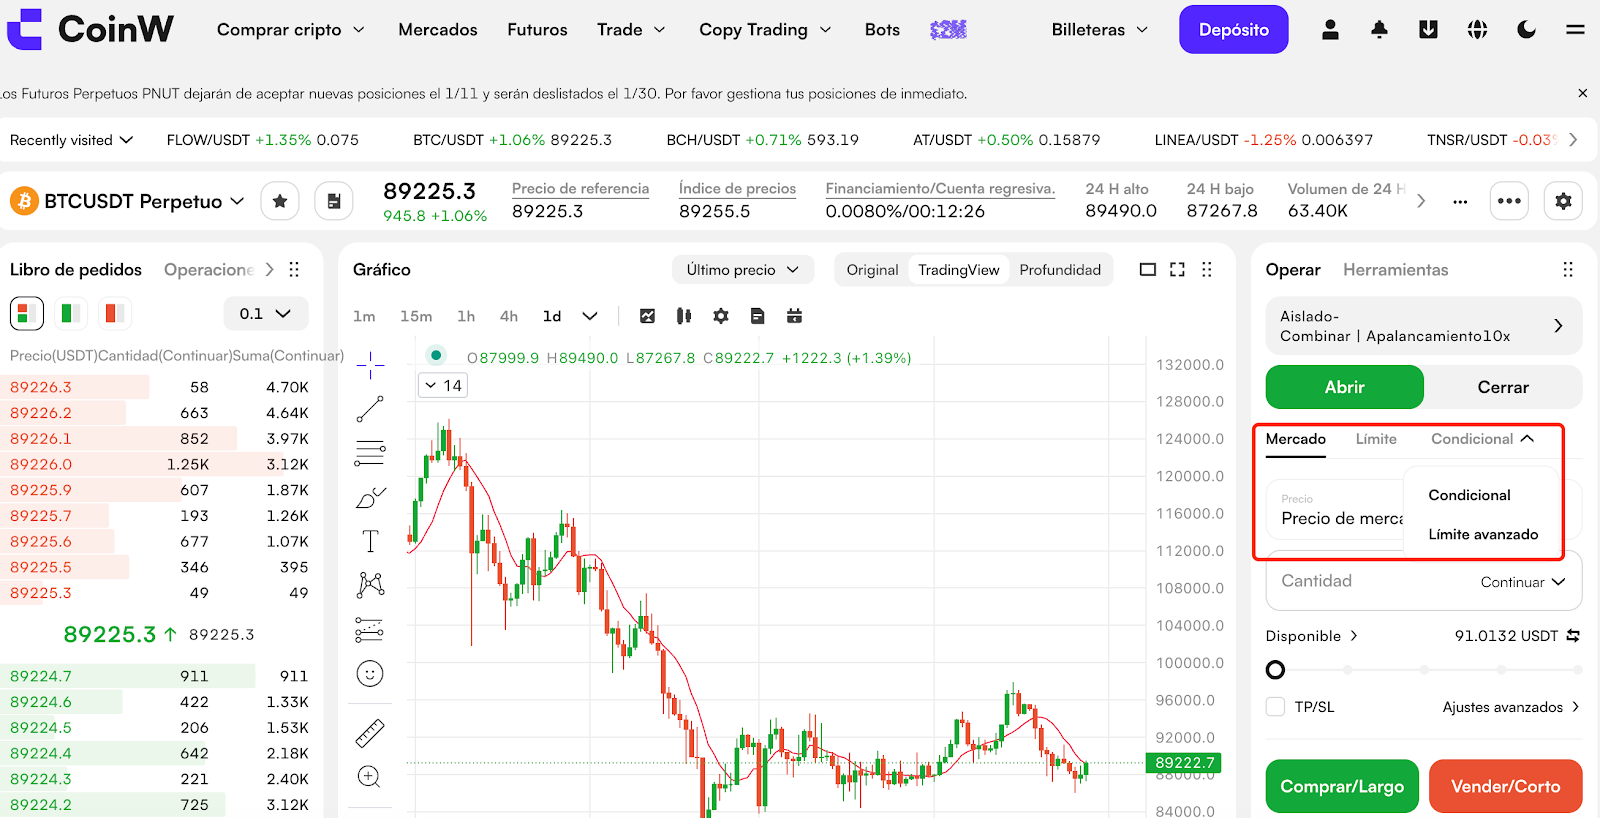Click the position size slider handle
Viewport: 1600px width, 818px height.
[x=1276, y=670]
